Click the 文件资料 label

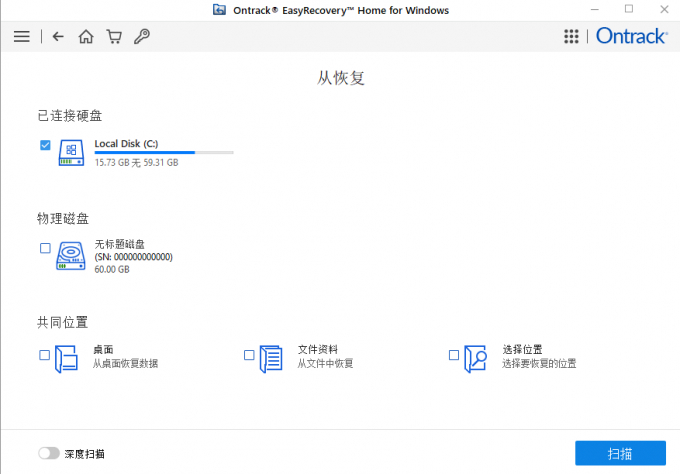317,350
